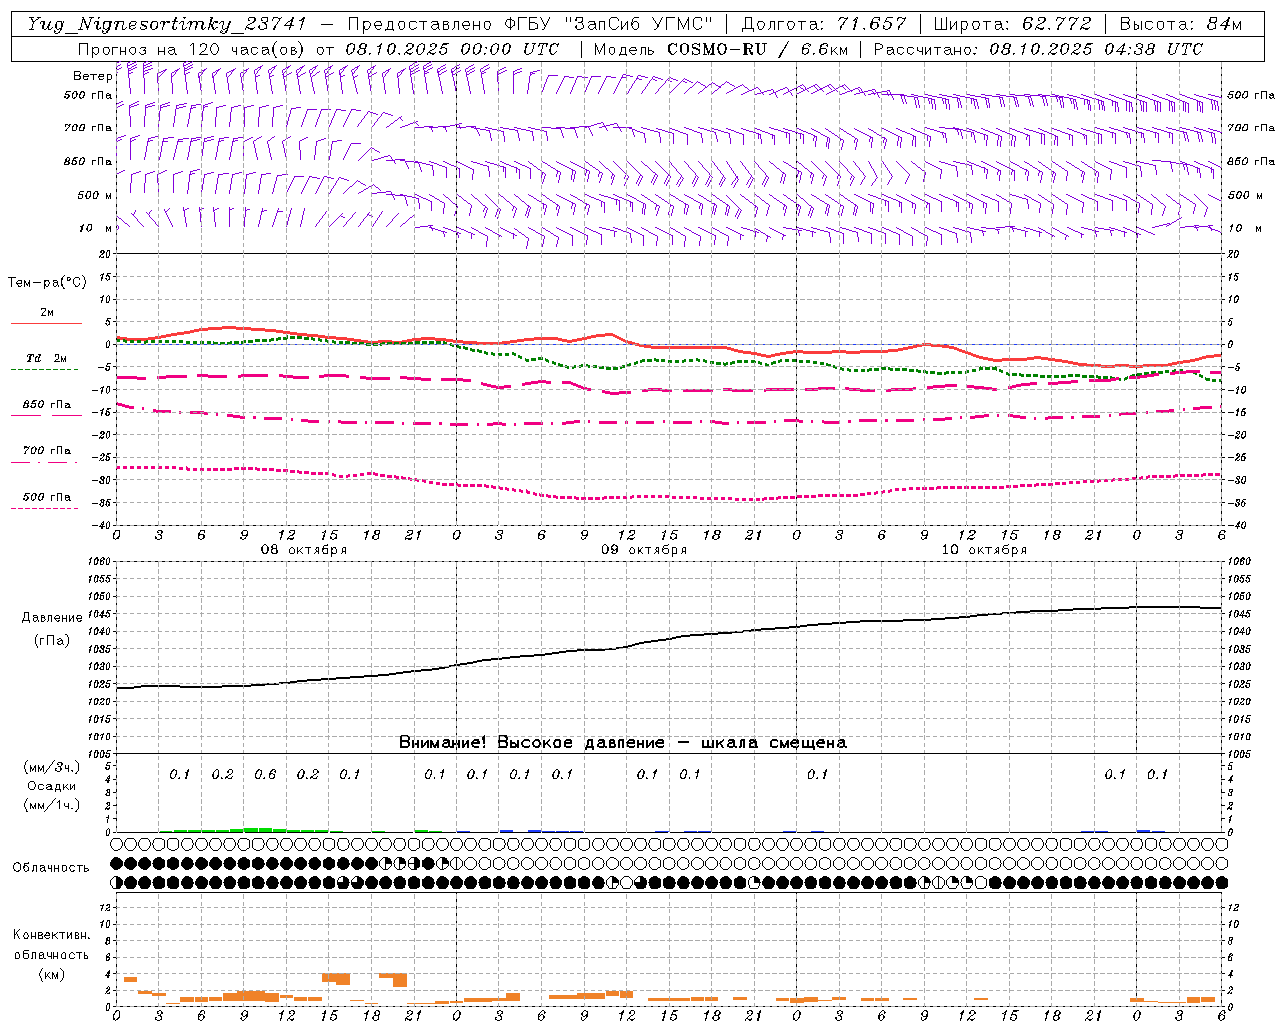Click the red line sample under '2м' legend
The width and height of the screenshot is (1280, 1024).
tap(46, 323)
